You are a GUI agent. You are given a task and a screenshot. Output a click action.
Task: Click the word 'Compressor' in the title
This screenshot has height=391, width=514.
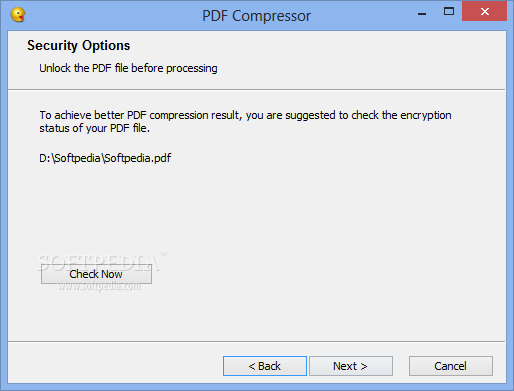(x=271, y=16)
